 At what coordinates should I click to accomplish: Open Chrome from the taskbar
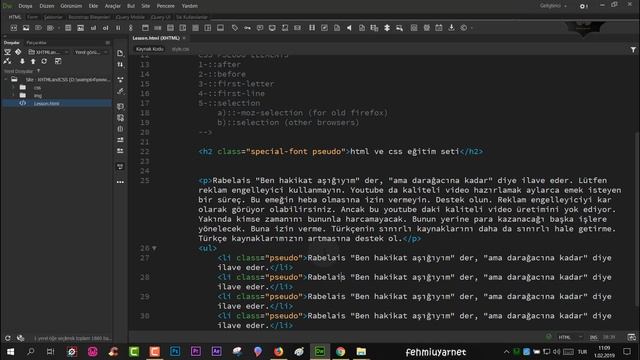tap(340, 351)
